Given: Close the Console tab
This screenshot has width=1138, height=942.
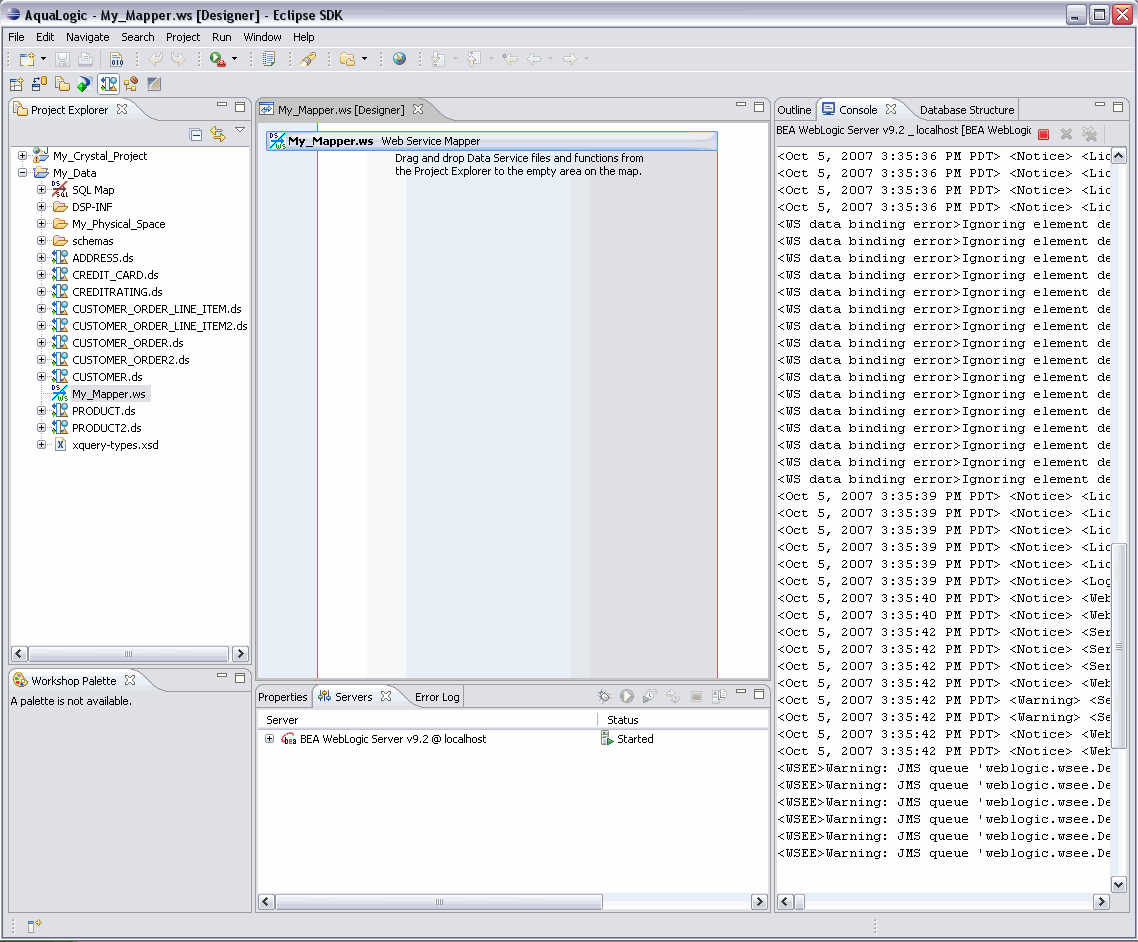Looking at the screenshot, I should point(891,109).
